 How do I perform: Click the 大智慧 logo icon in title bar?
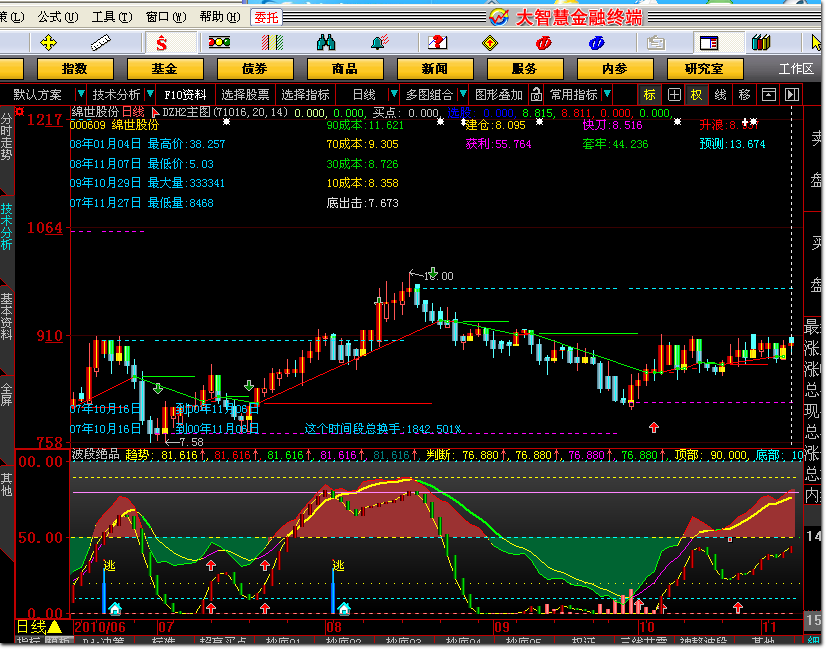point(499,17)
